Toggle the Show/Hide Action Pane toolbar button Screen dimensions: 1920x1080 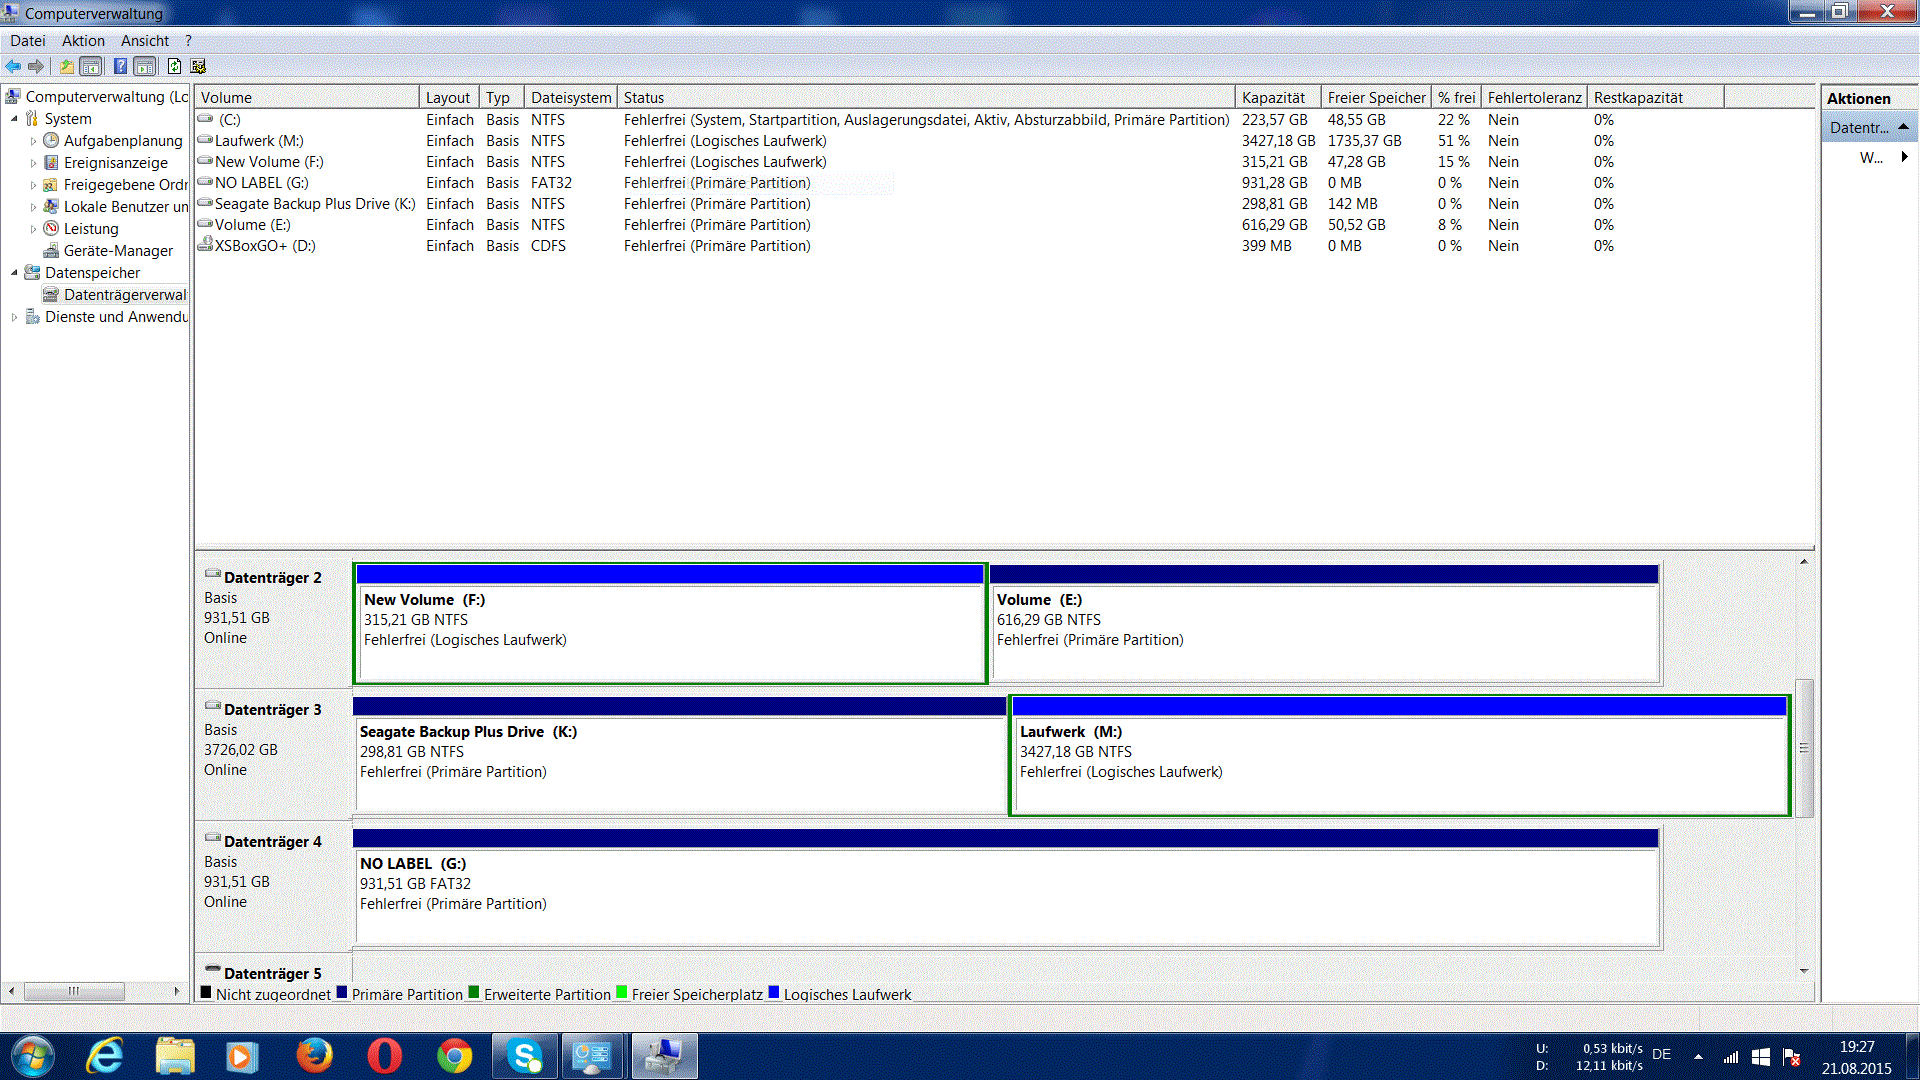(x=145, y=66)
